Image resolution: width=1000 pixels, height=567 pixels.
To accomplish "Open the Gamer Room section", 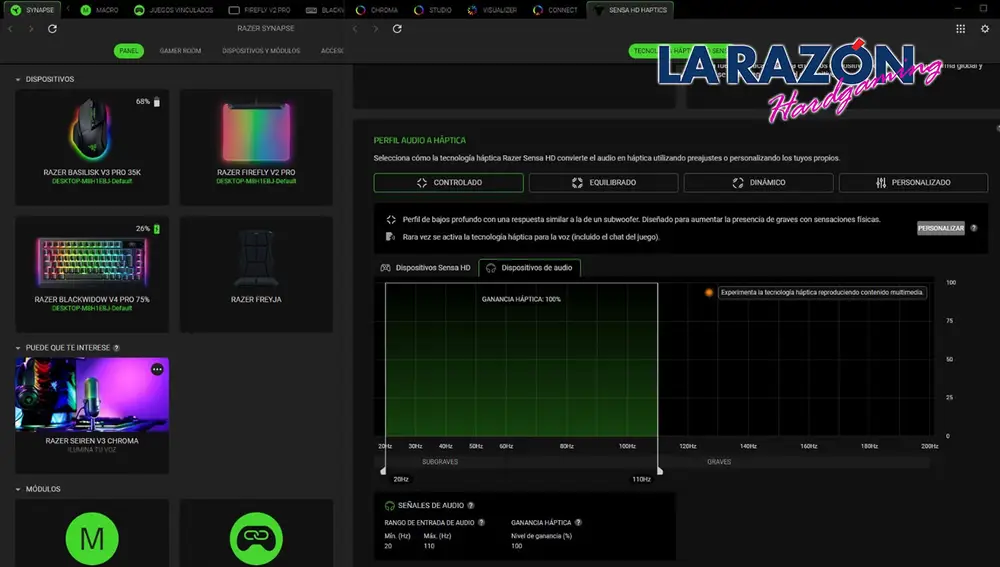I will (x=180, y=51).
